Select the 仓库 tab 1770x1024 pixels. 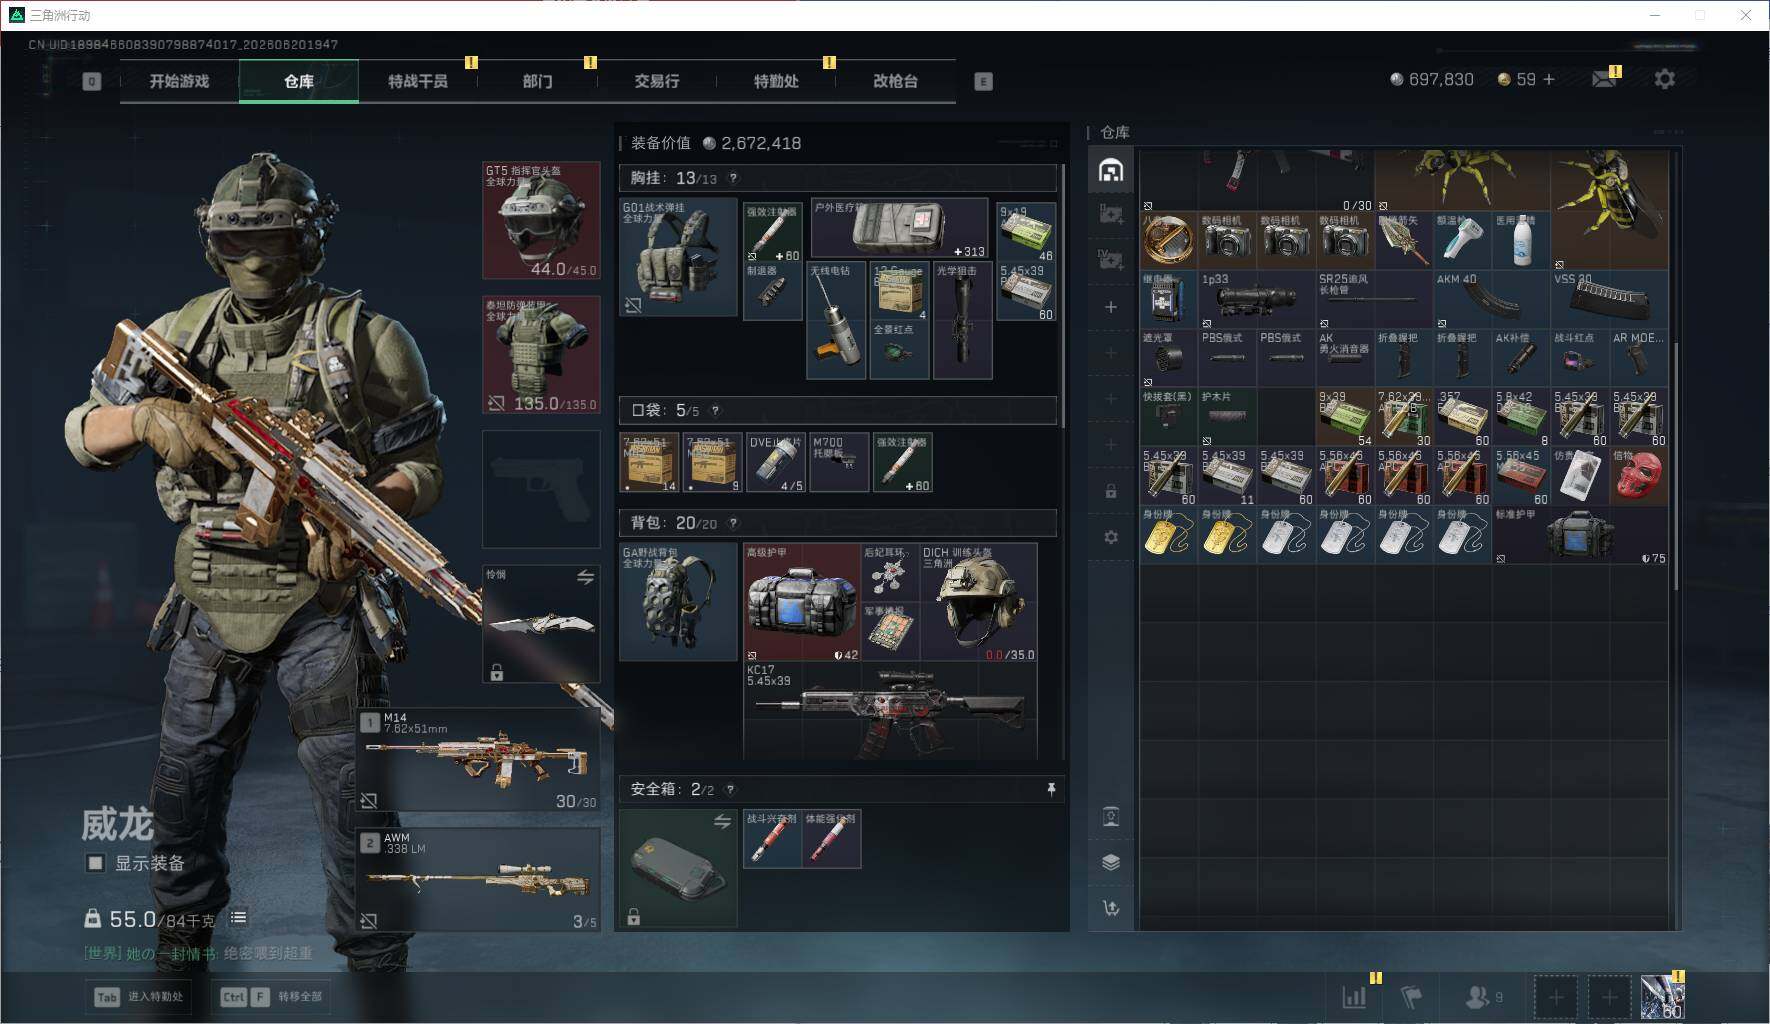click(298, 81)
